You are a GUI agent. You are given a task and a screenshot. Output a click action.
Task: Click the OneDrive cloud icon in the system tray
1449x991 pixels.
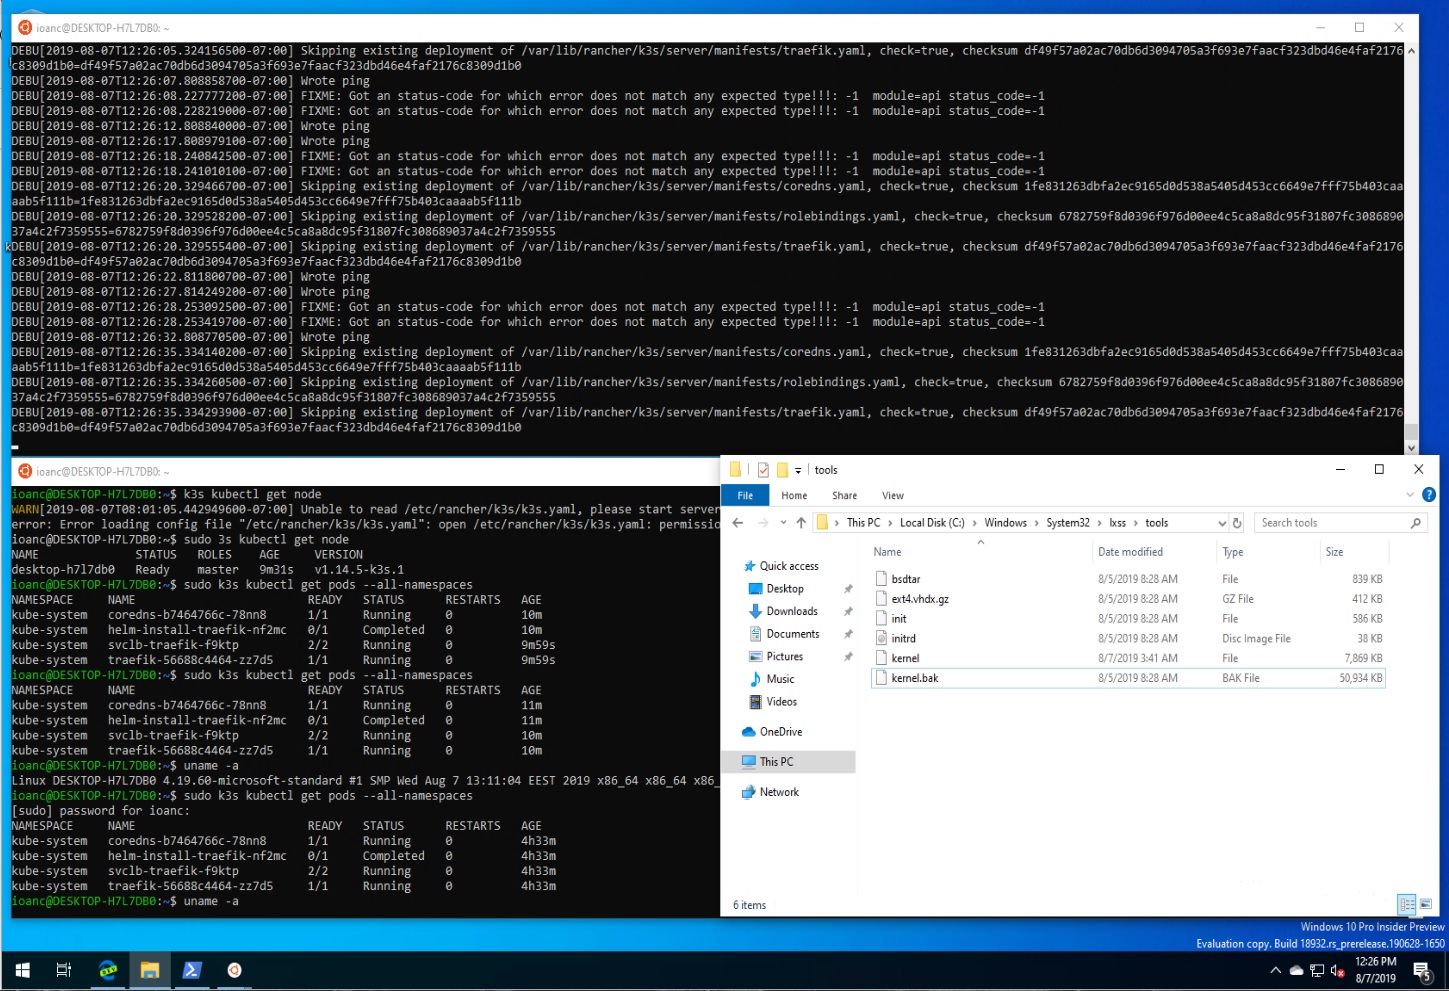click(x=1296, y=969)
